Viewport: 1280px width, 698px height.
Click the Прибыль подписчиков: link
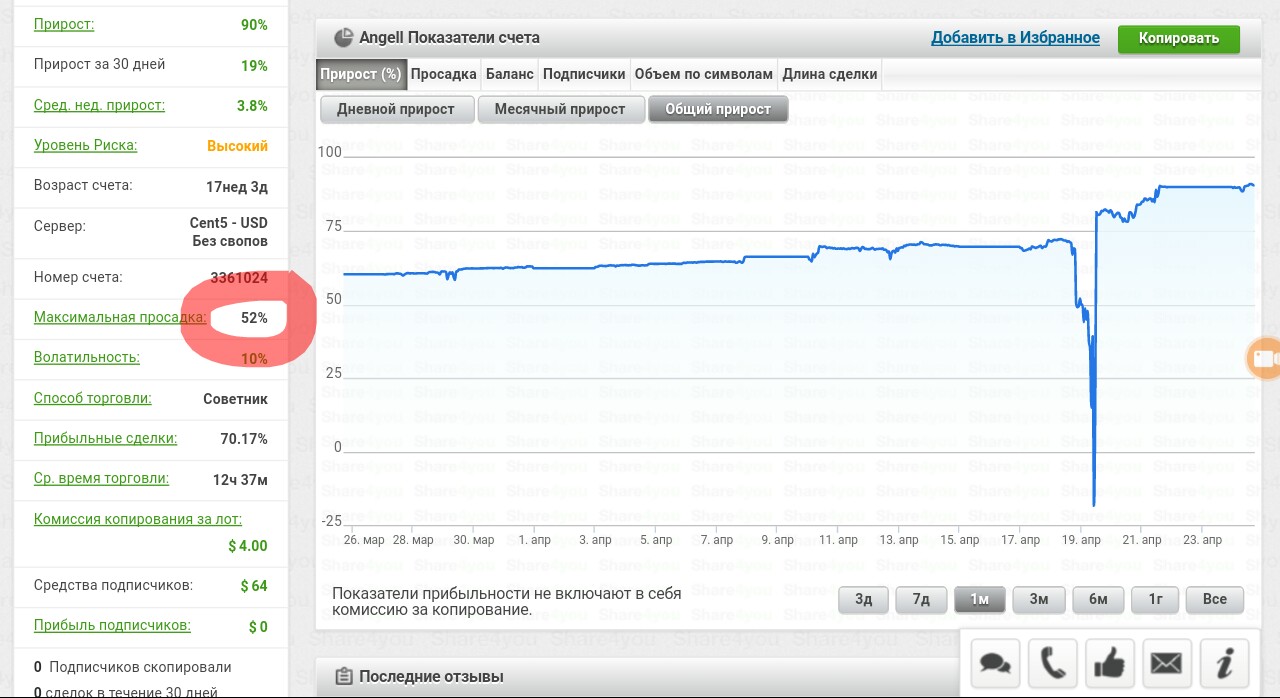point(112,625)
